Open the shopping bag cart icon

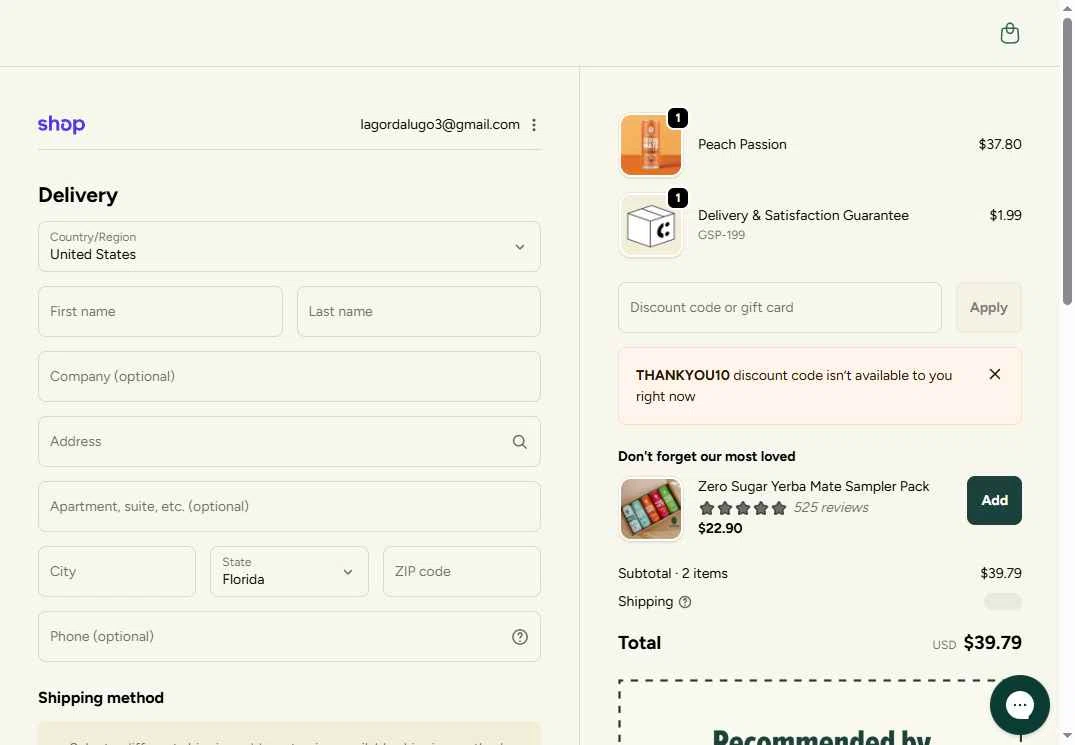click(1009, 33)
